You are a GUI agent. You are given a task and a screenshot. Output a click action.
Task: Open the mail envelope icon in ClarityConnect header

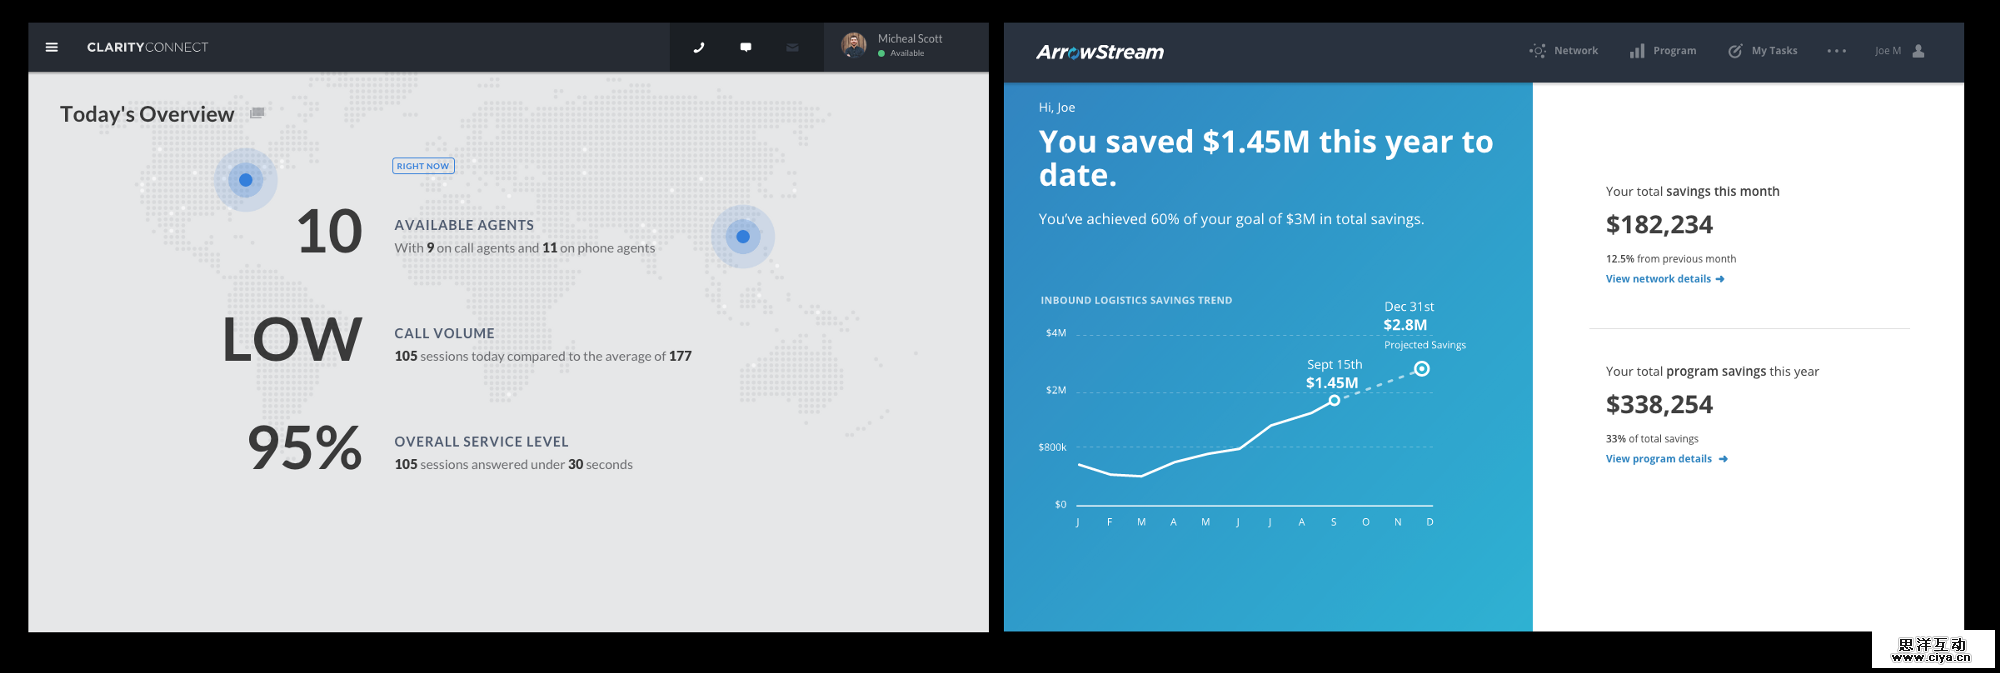(x=792, y=47)
